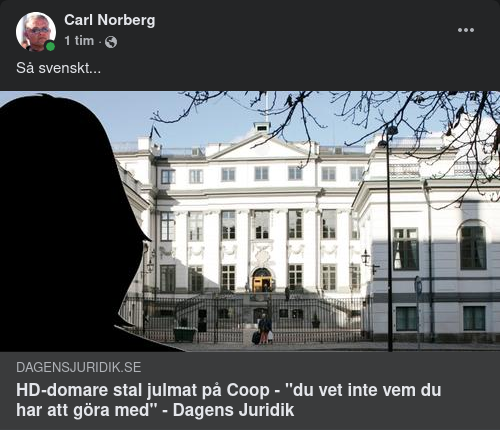Click the arched window on right building
Viewport: 500px width, 430px height.
(473, 245)
